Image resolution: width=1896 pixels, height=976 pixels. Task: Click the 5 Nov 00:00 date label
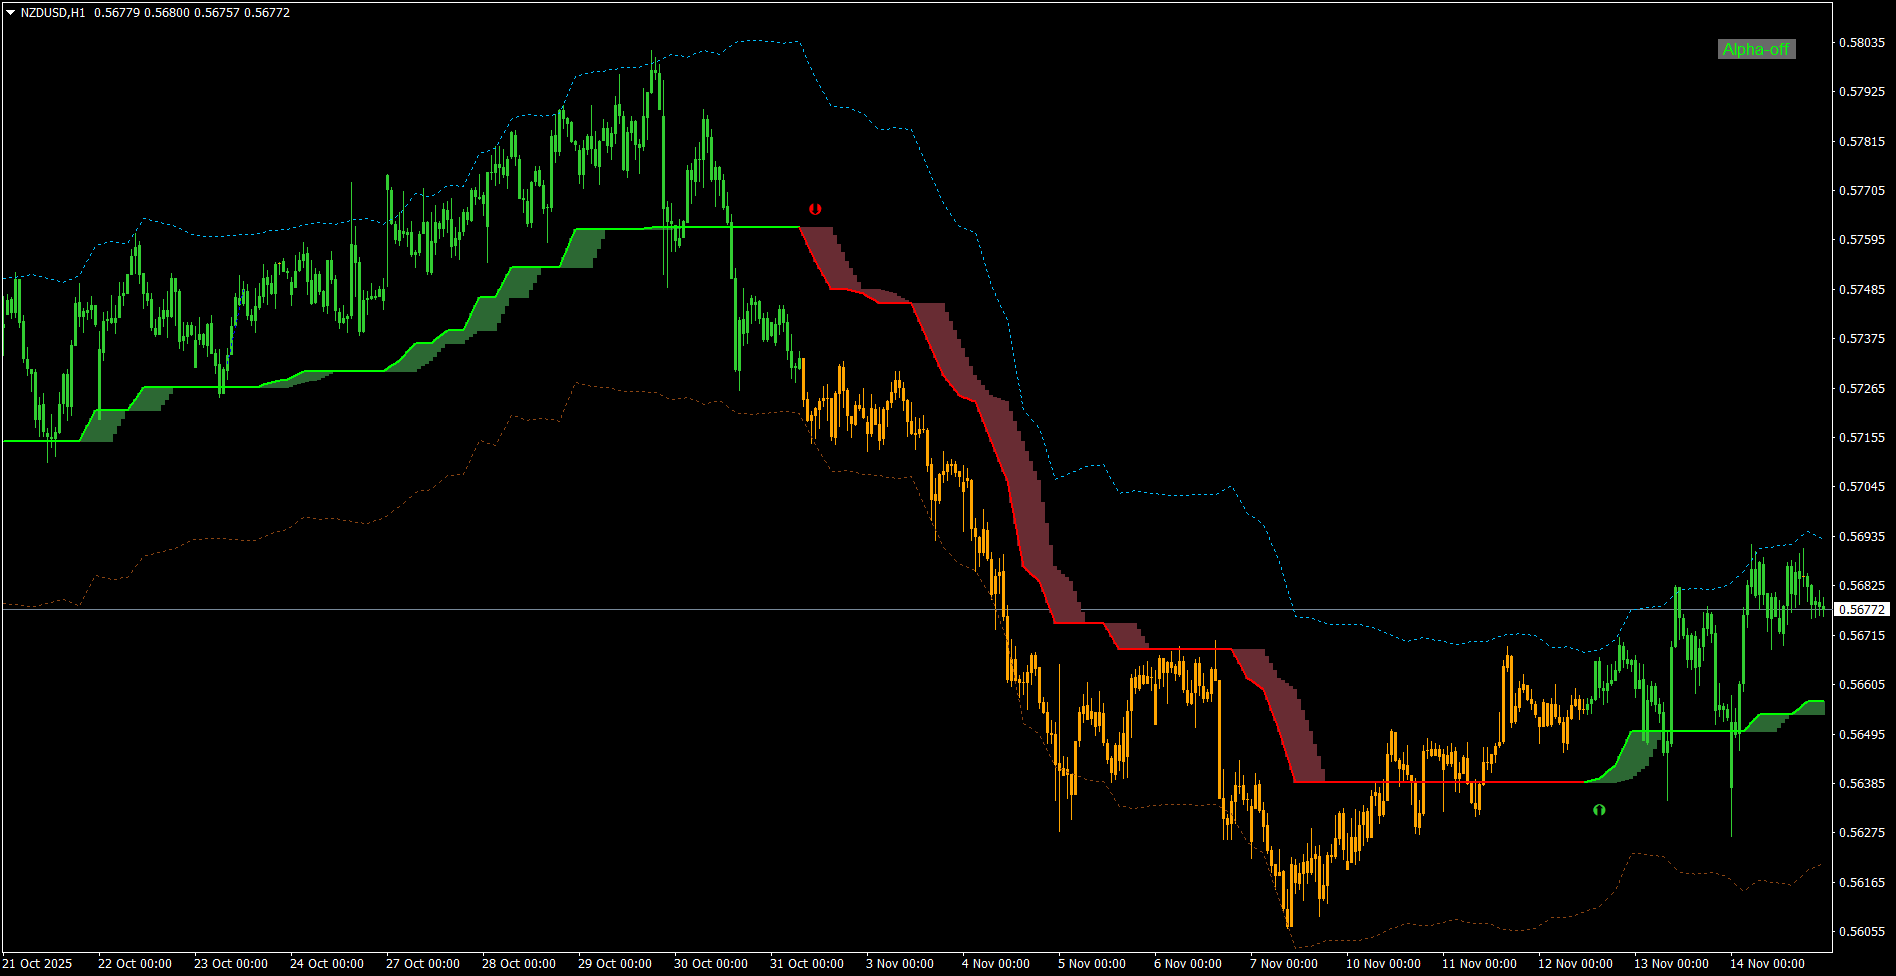pyautogui.click(x=1091, y=964)
